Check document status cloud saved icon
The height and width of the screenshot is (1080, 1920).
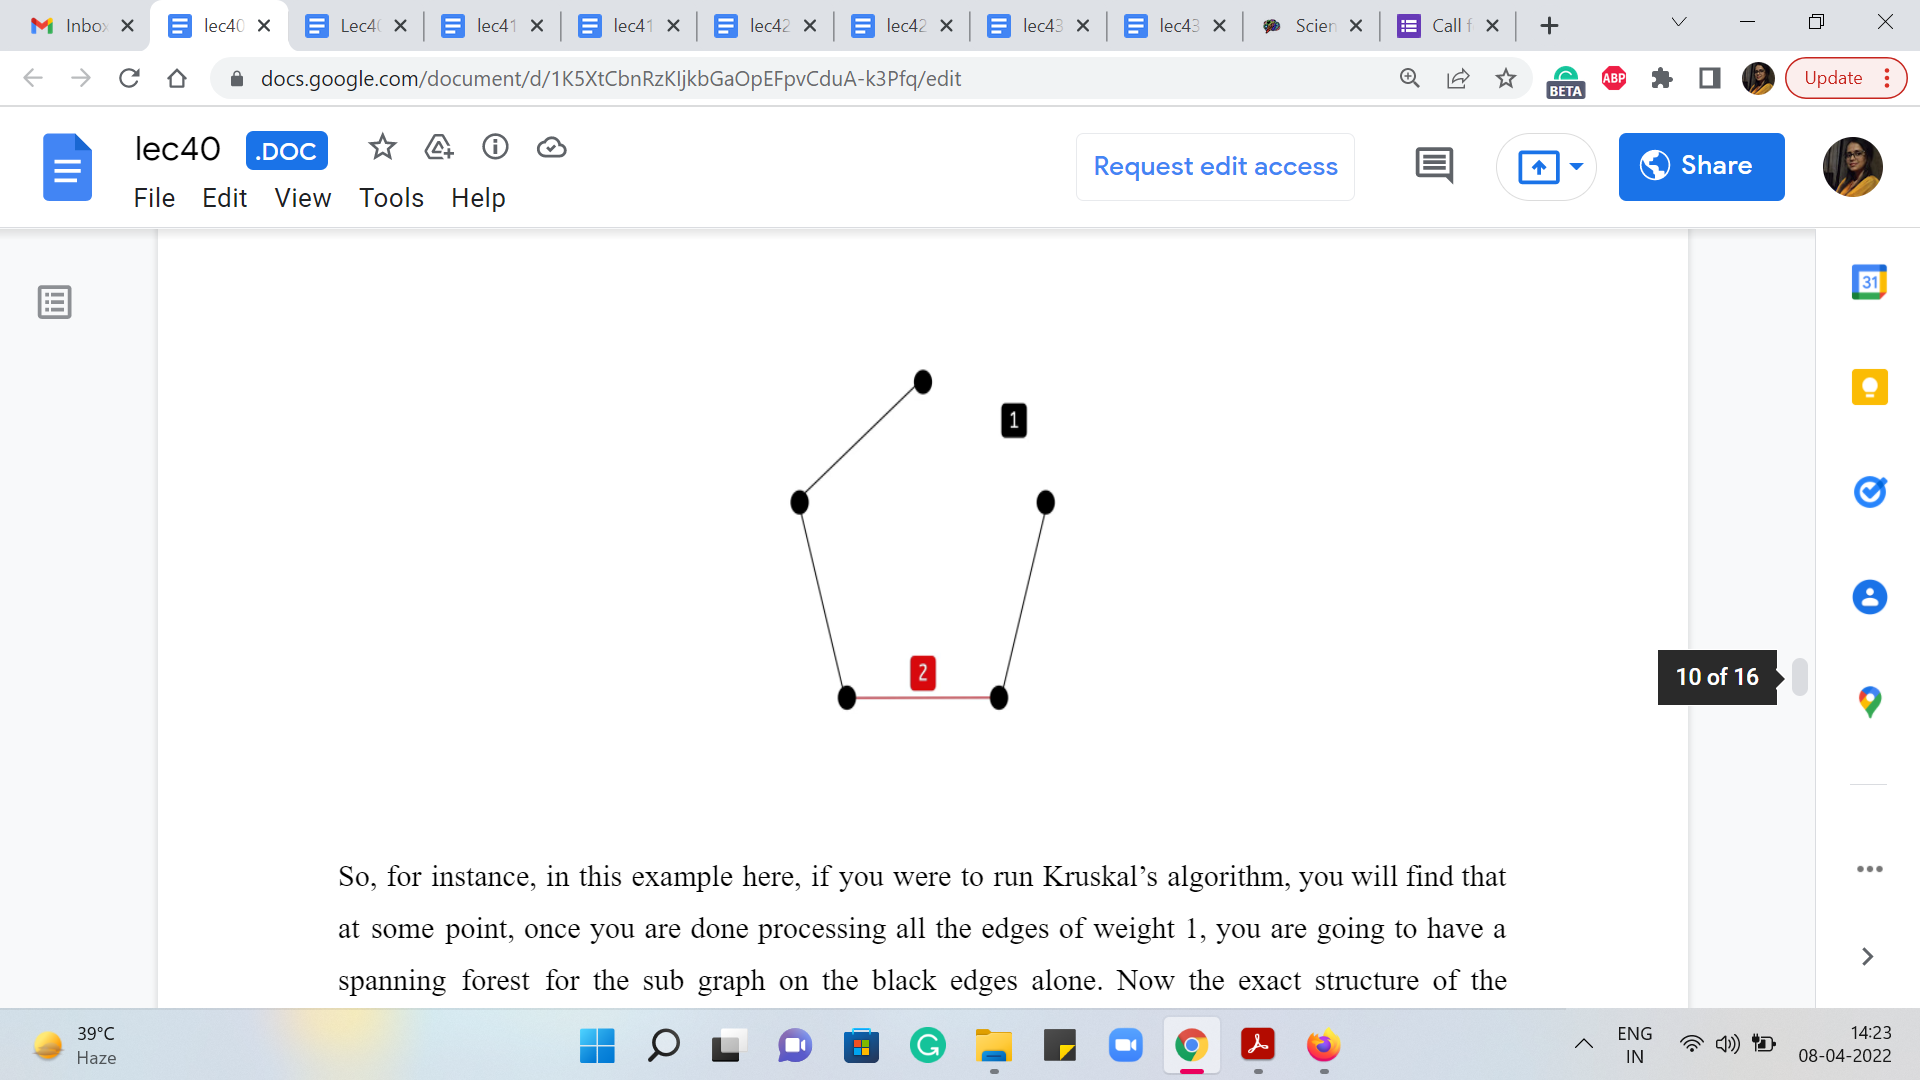point(551,148)
